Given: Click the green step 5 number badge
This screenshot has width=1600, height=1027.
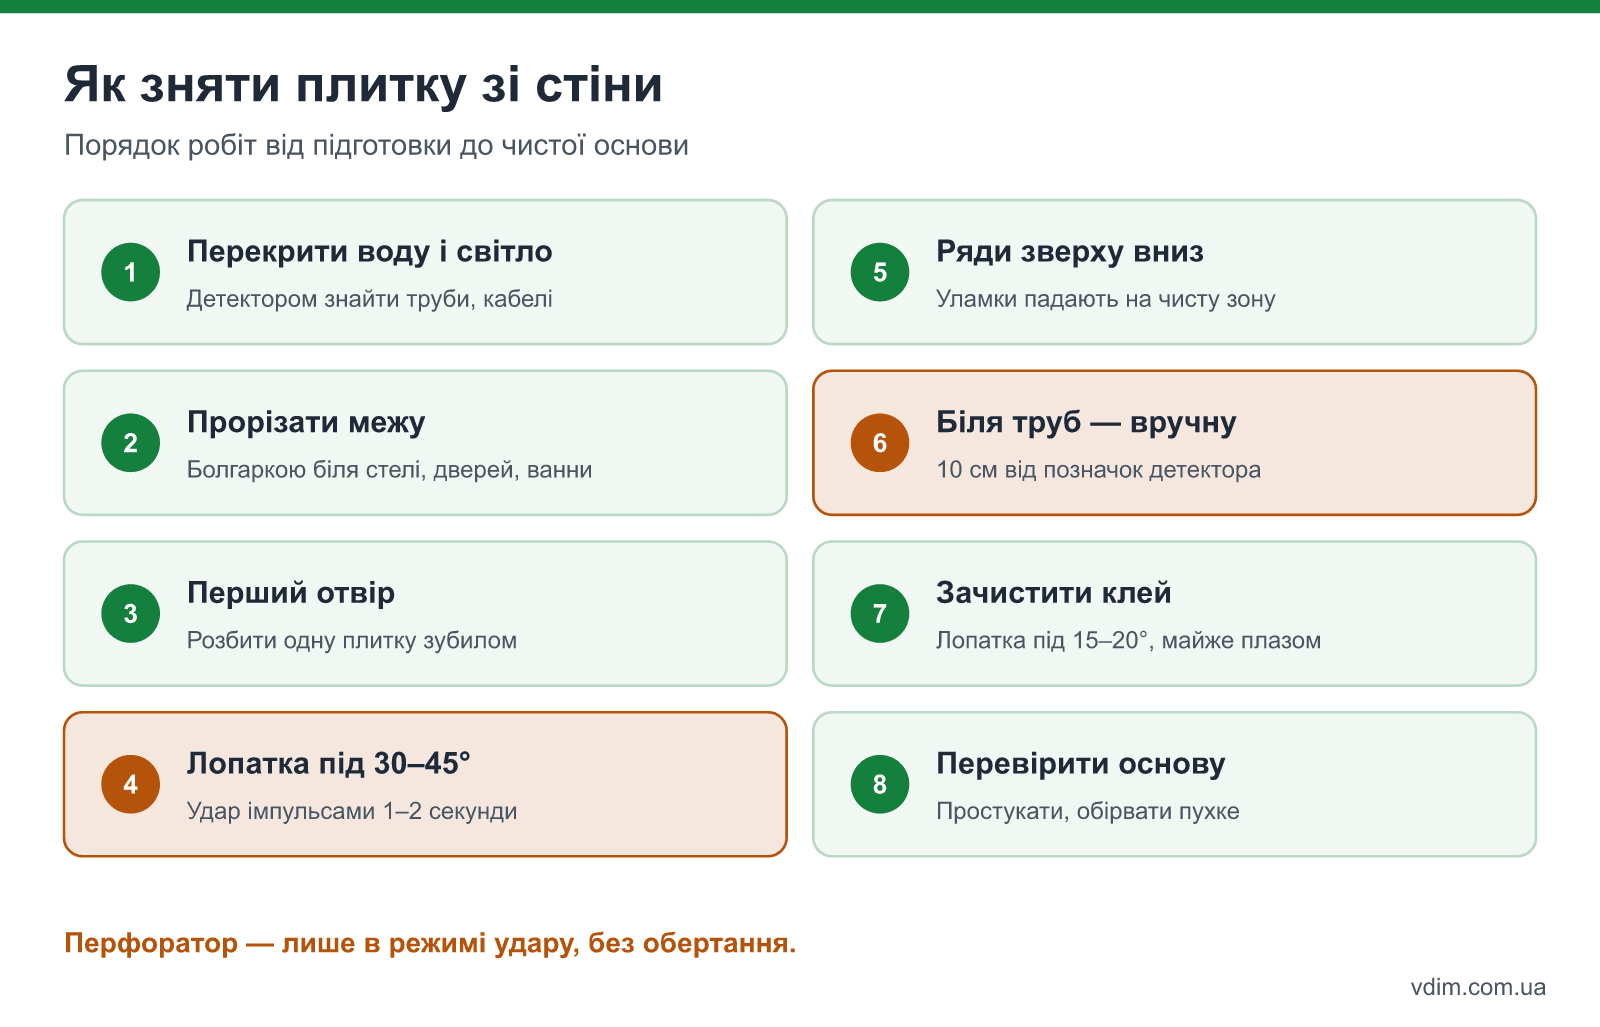Looking at the screenshot, I should point(880,272).
